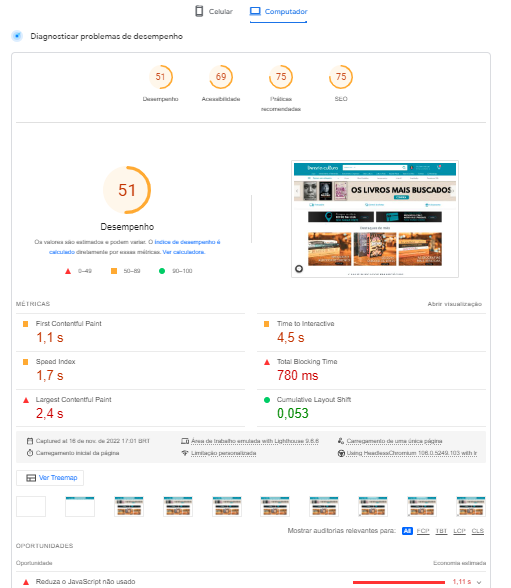Viewport: 511px width, 588px height.
Task: Click the stopwatch icon by Carregamento inicial
Action: click(x=30, y=453)
